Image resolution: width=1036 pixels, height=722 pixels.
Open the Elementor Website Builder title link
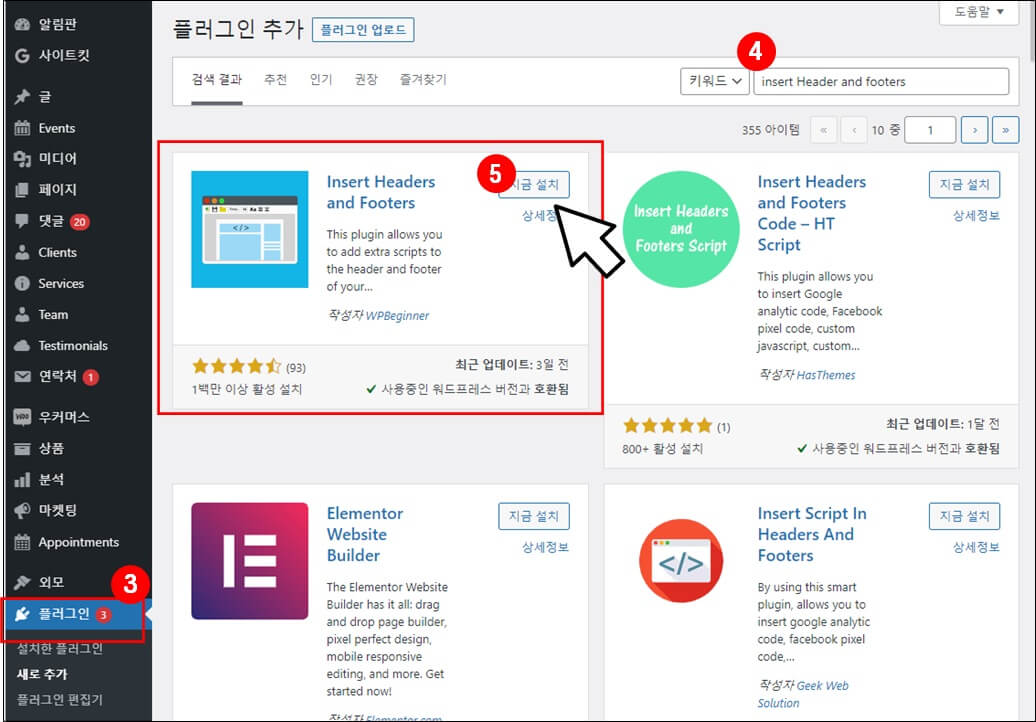pyautogui.click(x=365, y=534)
